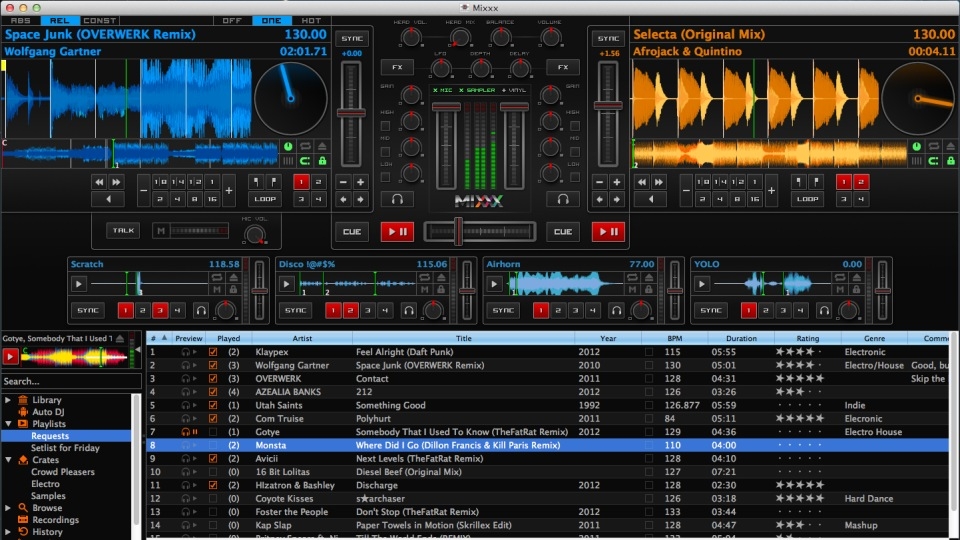Click left deck LOOP button
960x540 pixels.
(265, 199)
